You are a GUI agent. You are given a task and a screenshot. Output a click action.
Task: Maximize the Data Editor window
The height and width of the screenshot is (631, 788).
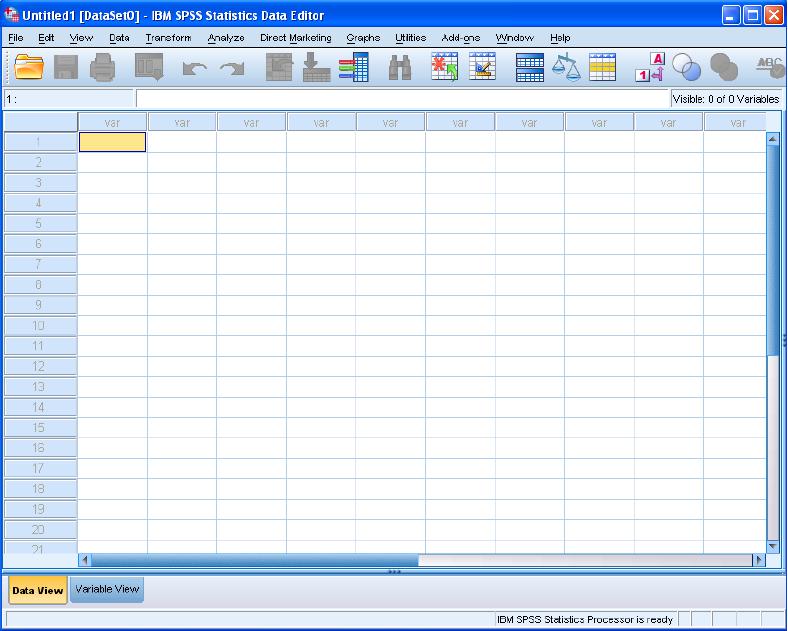click(752, 15)
